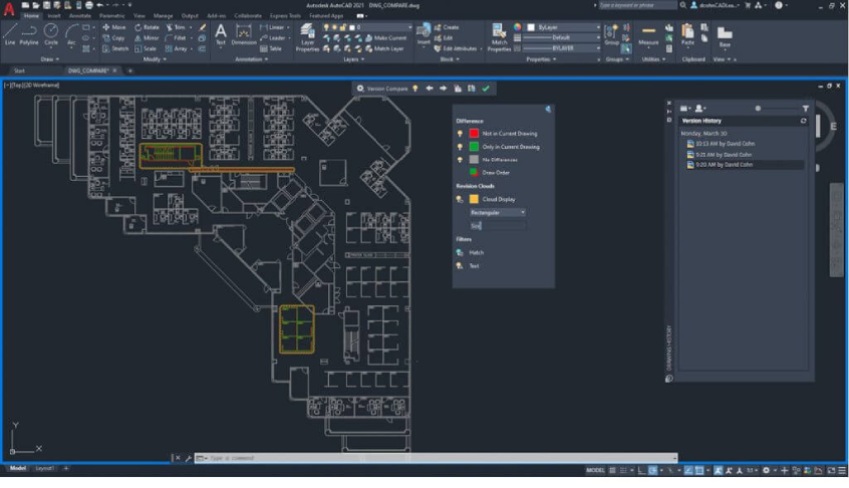Switch to the Start file tab

tap(19, 71)
